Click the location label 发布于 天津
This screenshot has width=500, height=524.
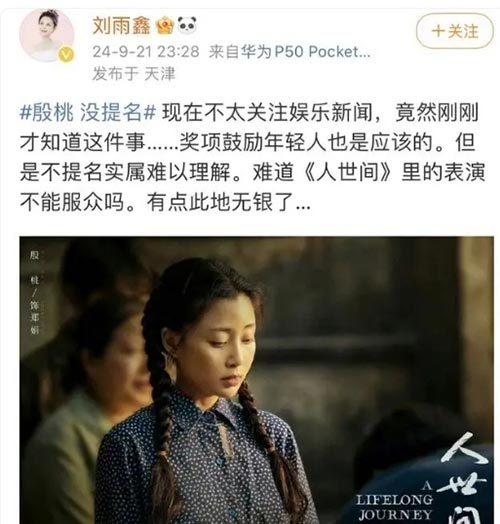(134, 74)
